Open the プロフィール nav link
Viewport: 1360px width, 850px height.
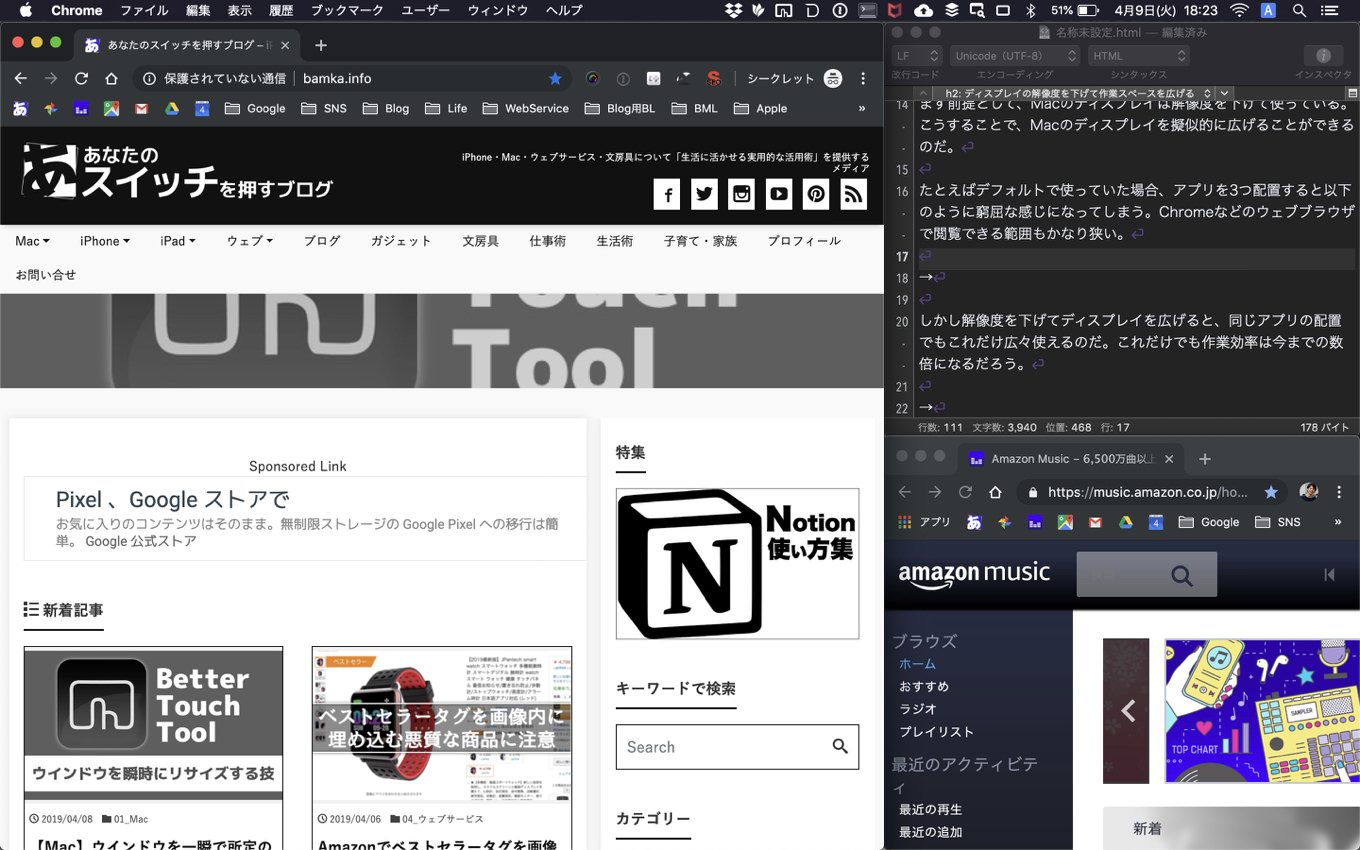pos(804,241)
